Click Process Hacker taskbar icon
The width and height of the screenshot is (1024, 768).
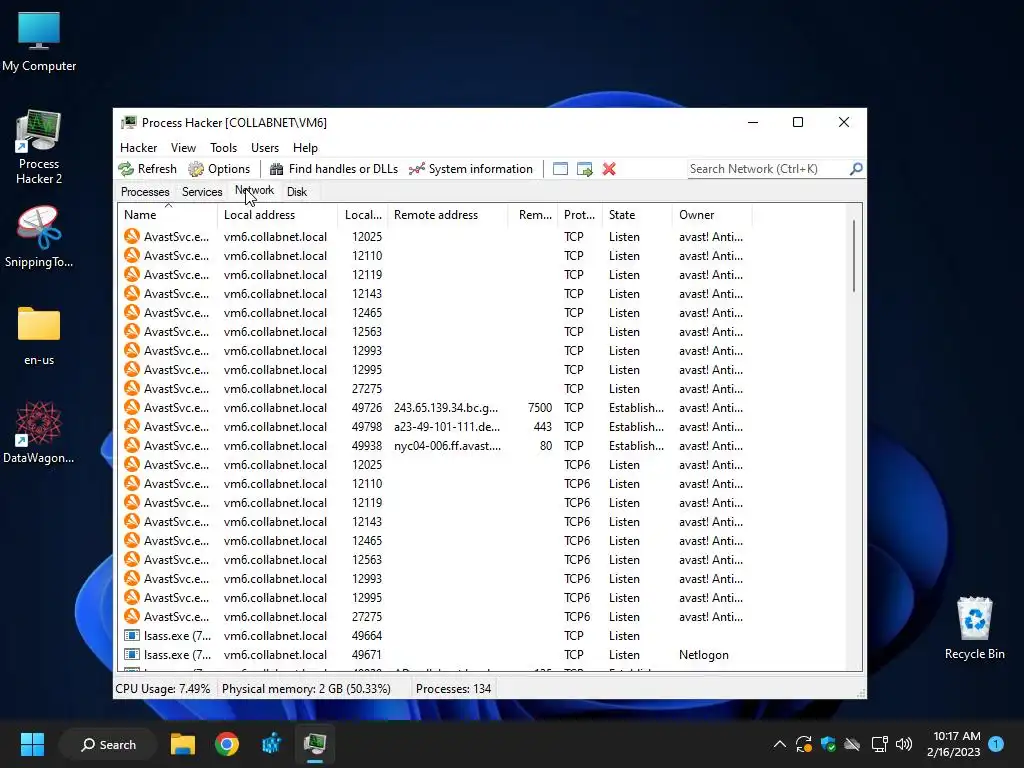pos(315,744)
